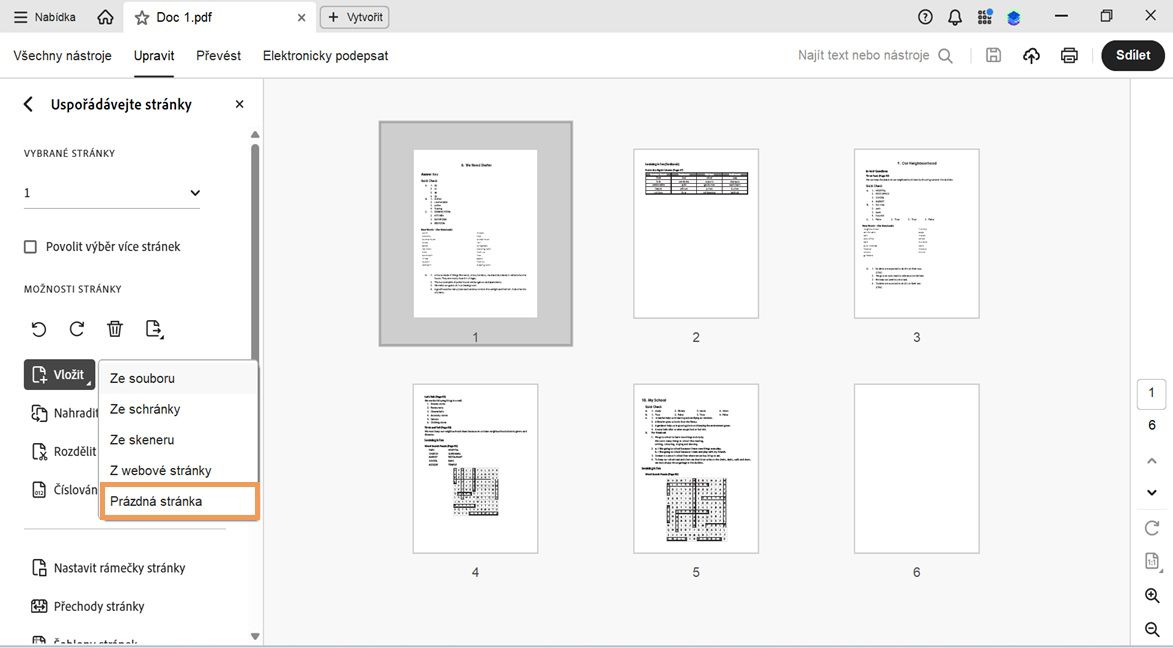Switch to the Upravit tab
The image size is (1173, 648).
(154, 55)
